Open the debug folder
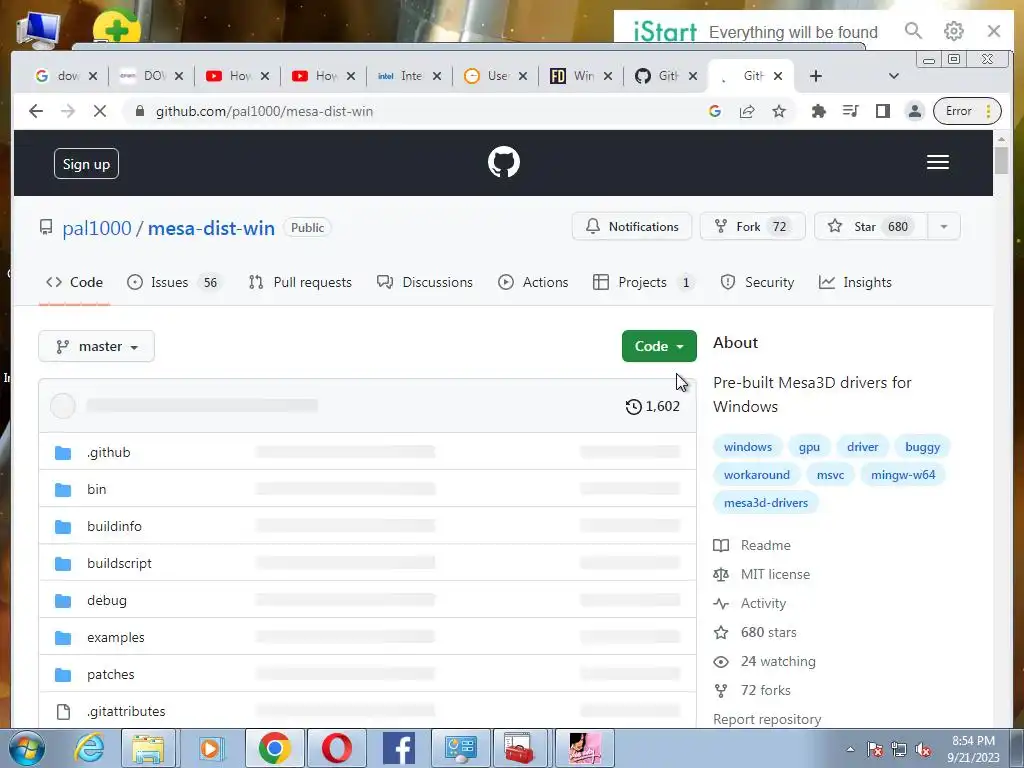The width and height of the screenshot is (1024, 768). (x=107, y=600)
